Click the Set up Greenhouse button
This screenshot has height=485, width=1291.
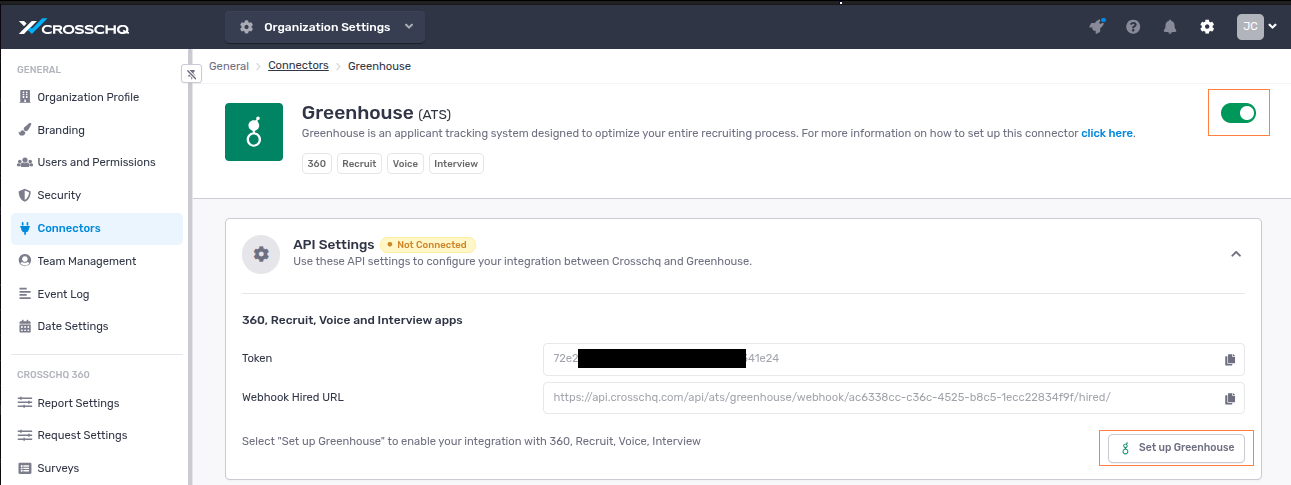pos(1177,448)
